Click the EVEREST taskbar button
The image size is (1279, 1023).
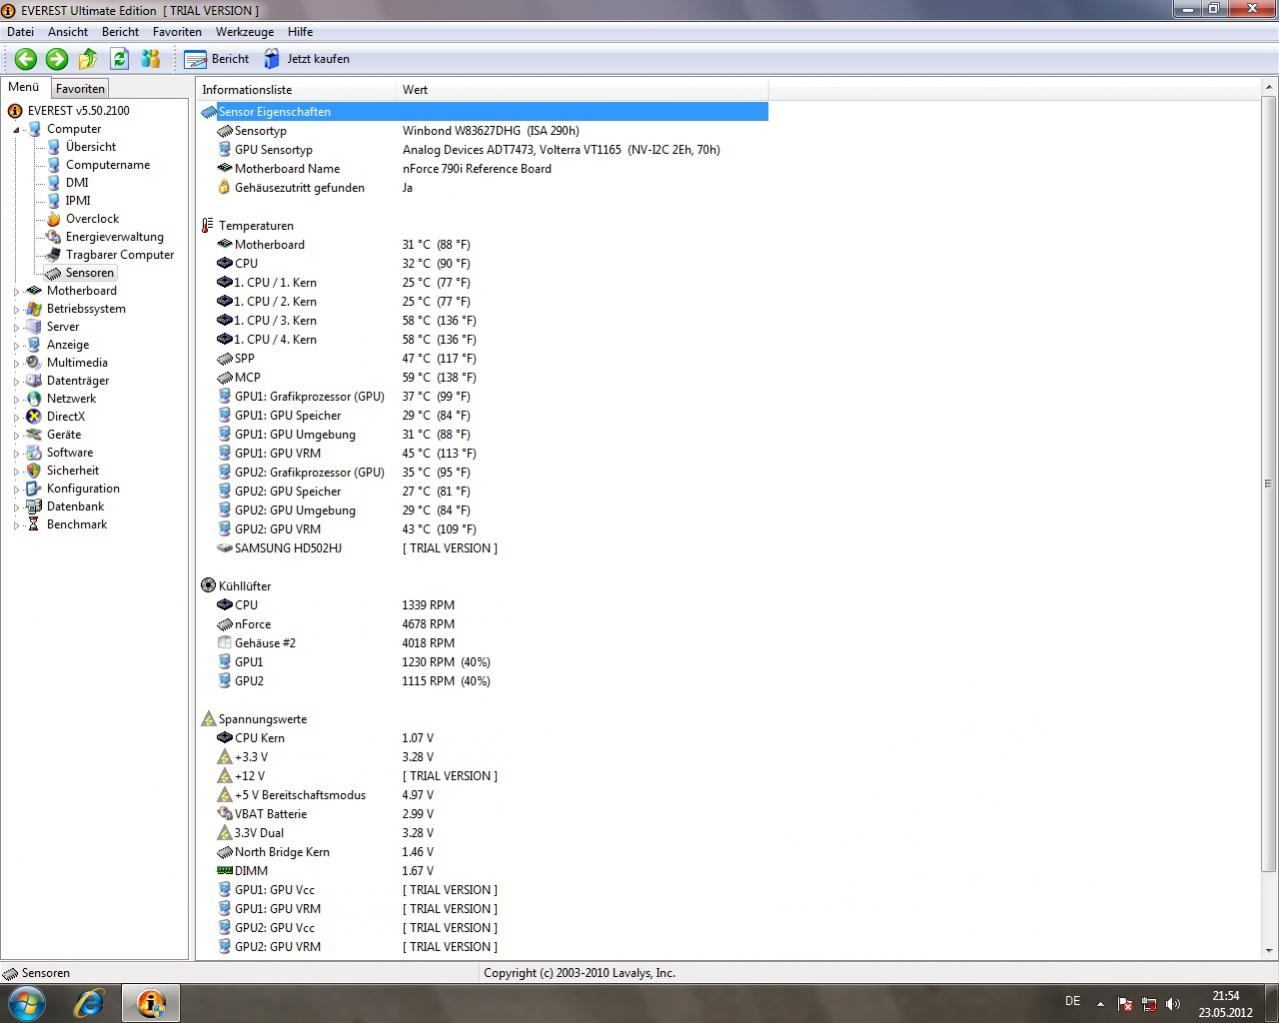click(x=151, y=1002)
